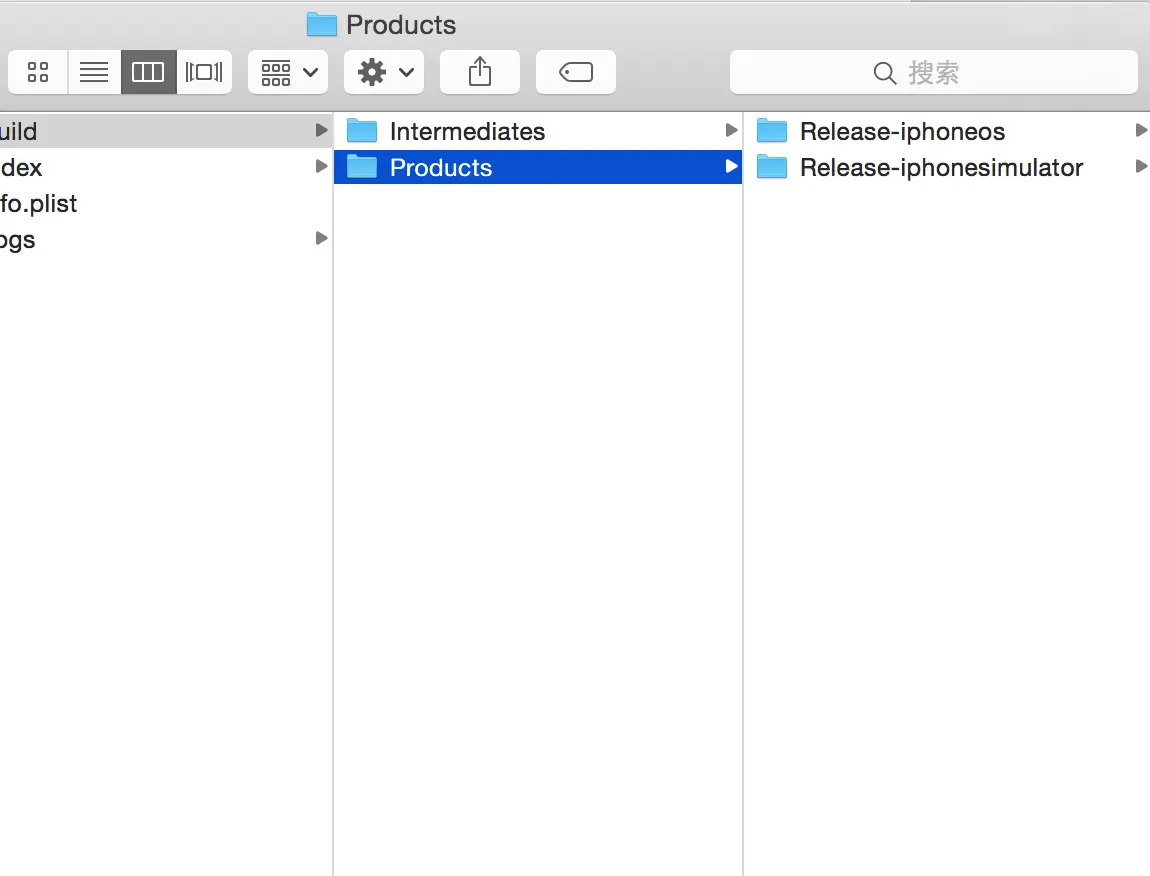This screenshot has height=876, width=1150.
Task: Click the Products folder icon in title bar
Action: pos(321,24)
